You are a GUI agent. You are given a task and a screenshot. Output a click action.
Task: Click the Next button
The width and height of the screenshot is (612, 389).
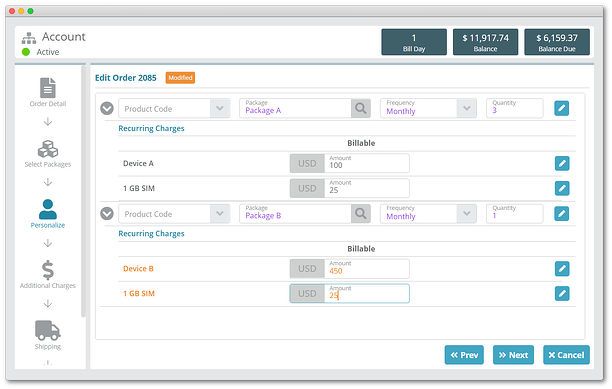coord(513,355)
